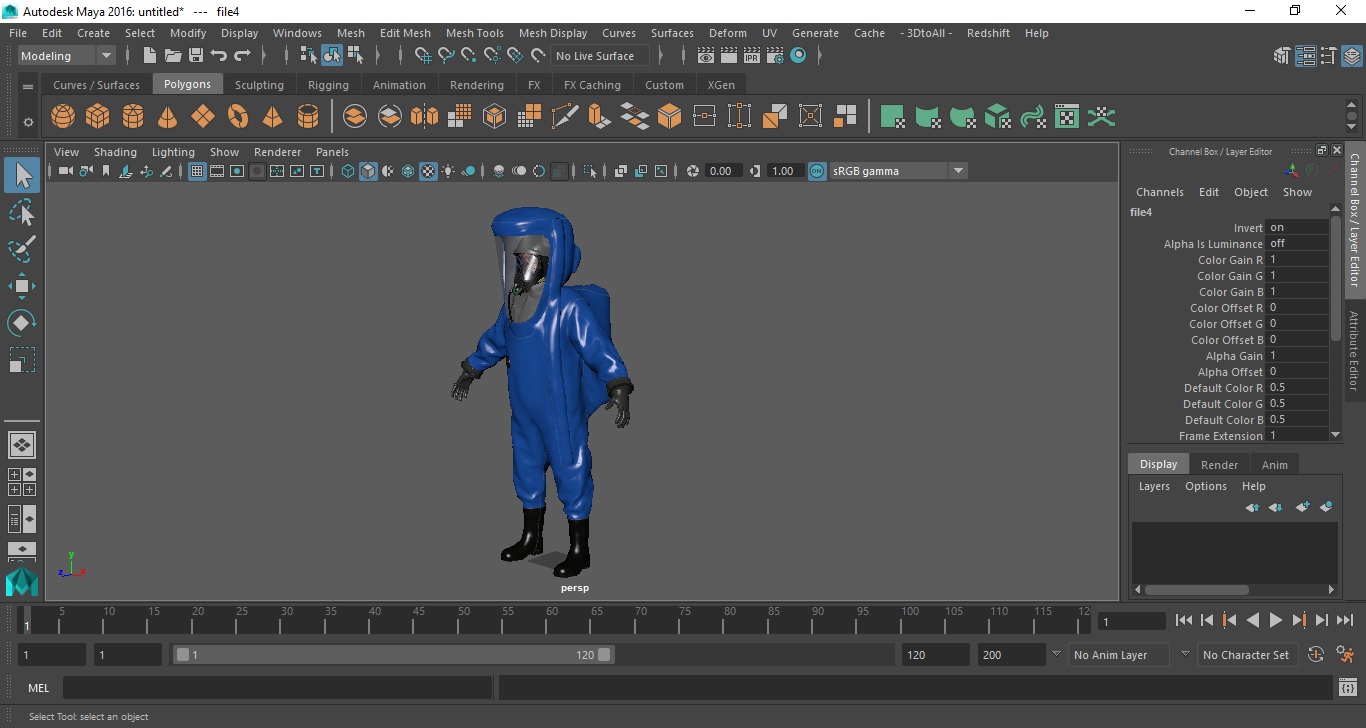
Task: Click the polygon cylinder shelf icon
Action: tap(133, 116)
